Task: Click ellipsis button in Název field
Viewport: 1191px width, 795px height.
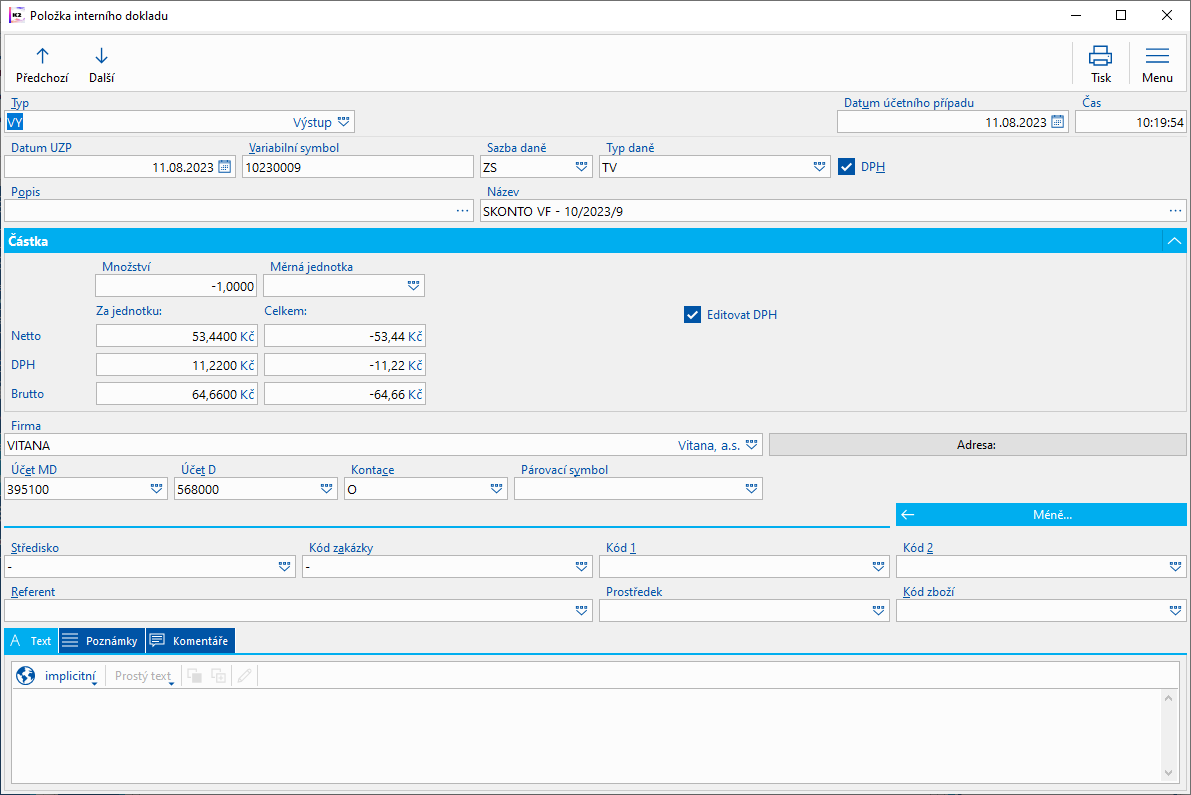Action: pyautogui.click(x=1175, y=211)
